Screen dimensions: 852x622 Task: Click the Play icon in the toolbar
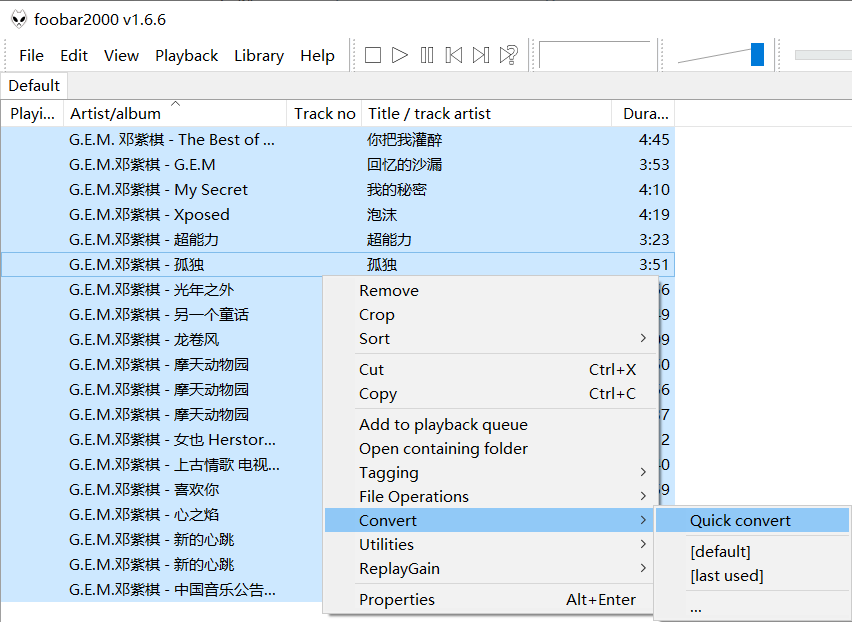coord(399,55)
